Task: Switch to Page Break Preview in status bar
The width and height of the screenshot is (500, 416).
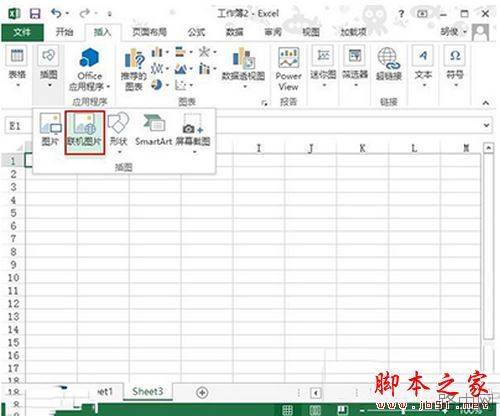Action: [x=342, y=410]
